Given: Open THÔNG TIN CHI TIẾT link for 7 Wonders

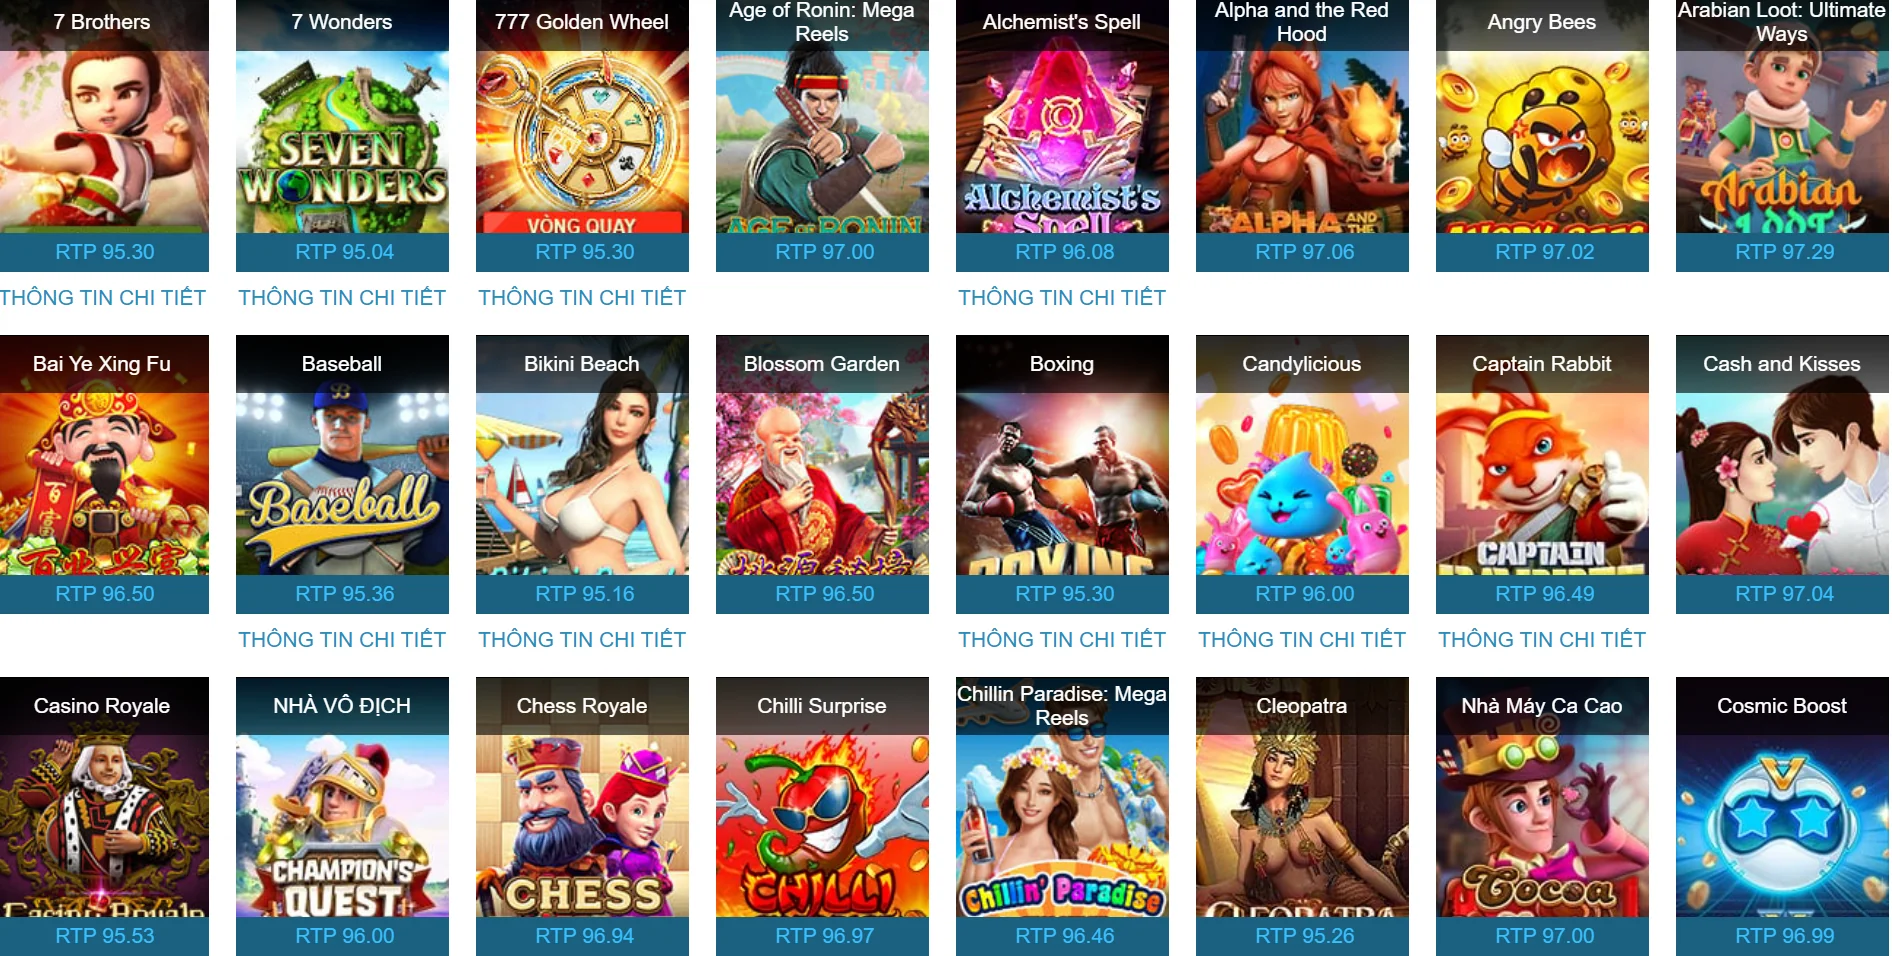Looking at the screenshot, I should click(342, 298).
